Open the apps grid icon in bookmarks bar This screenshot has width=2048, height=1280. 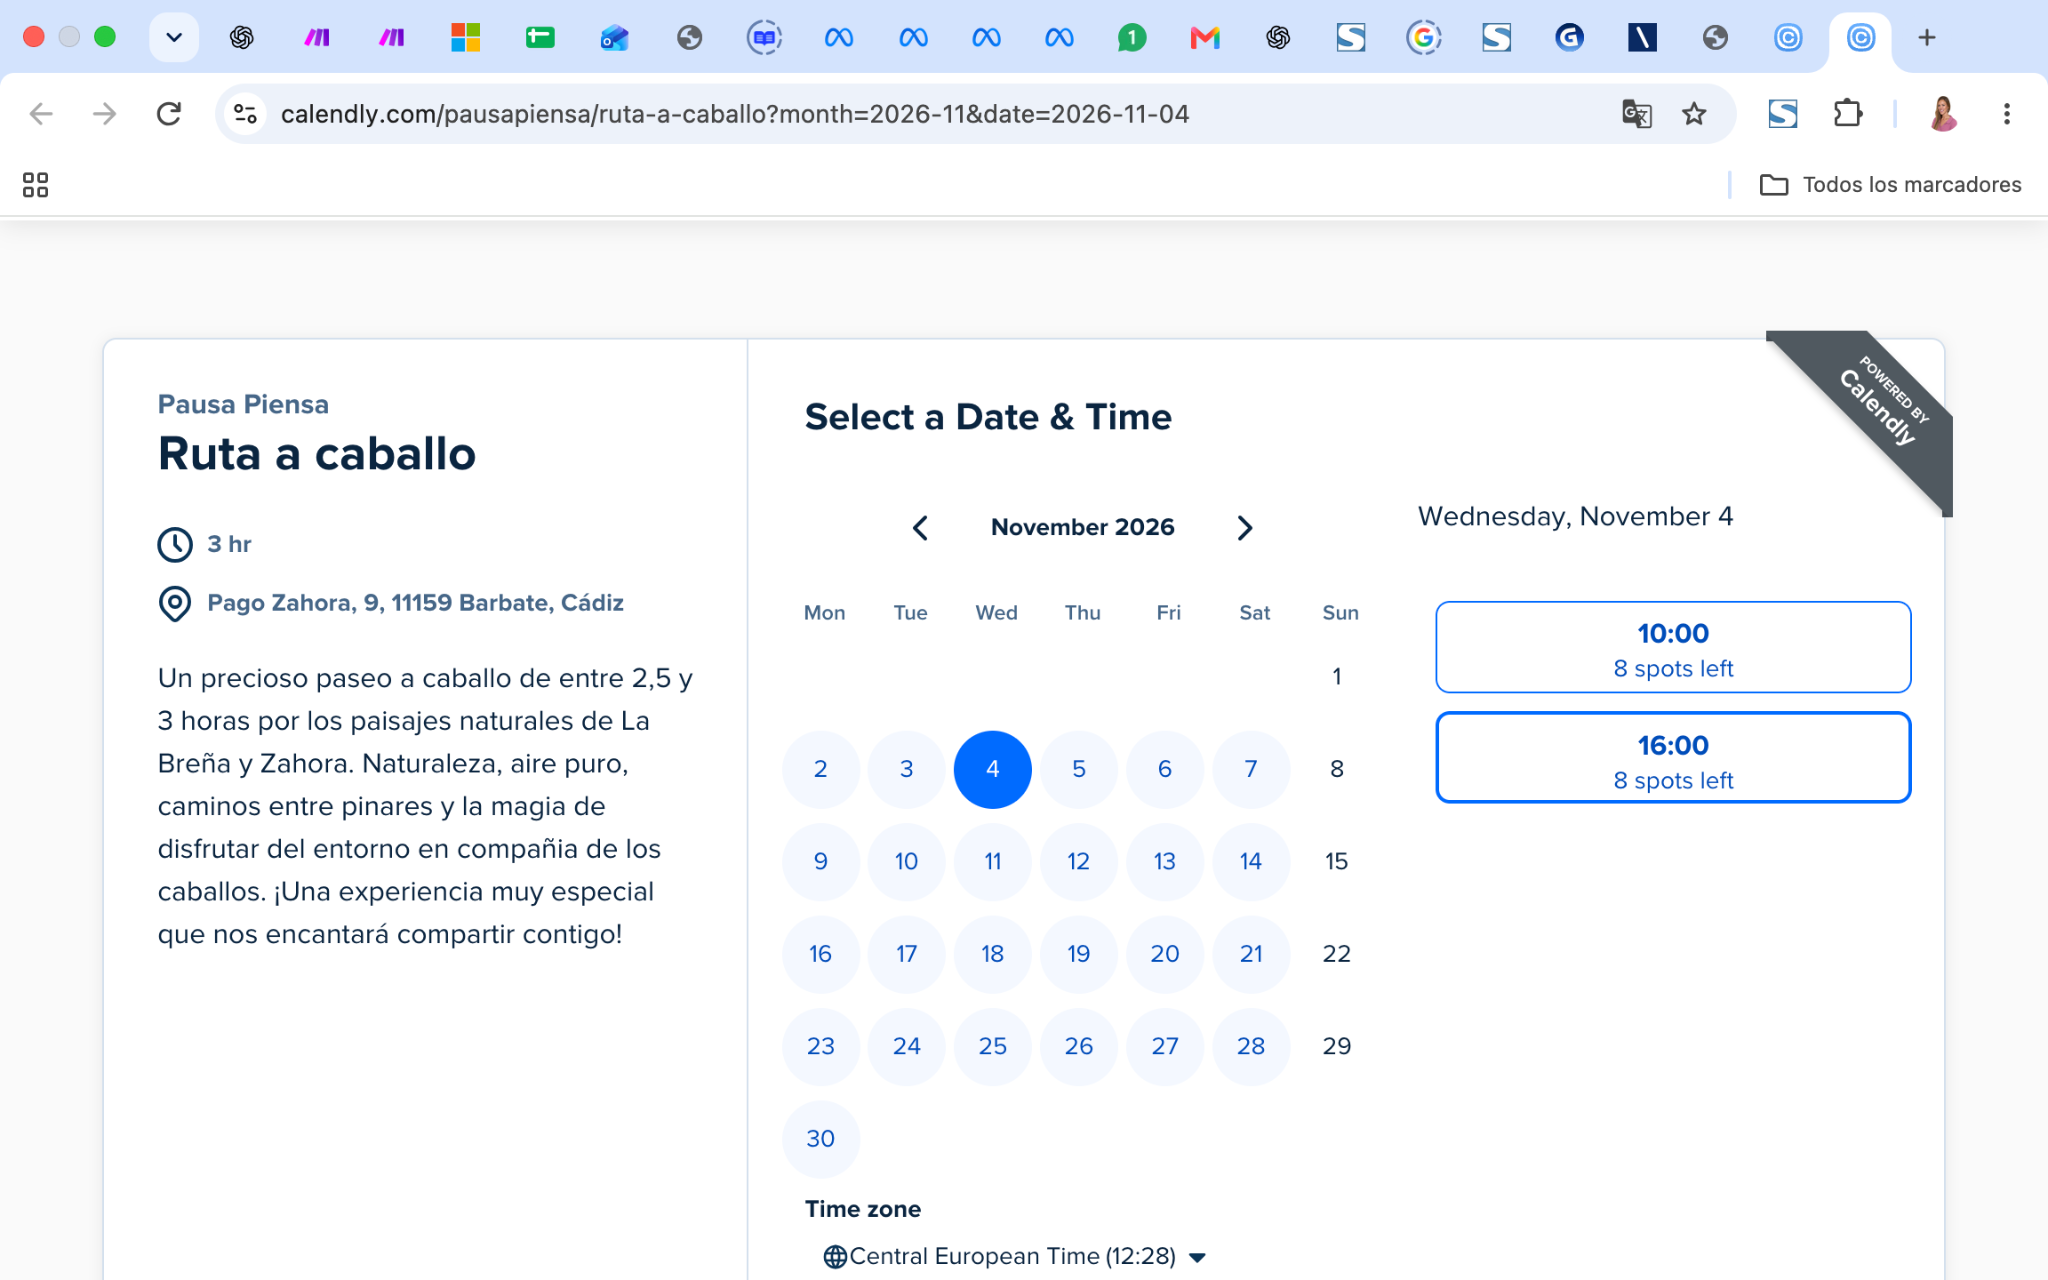36,185
